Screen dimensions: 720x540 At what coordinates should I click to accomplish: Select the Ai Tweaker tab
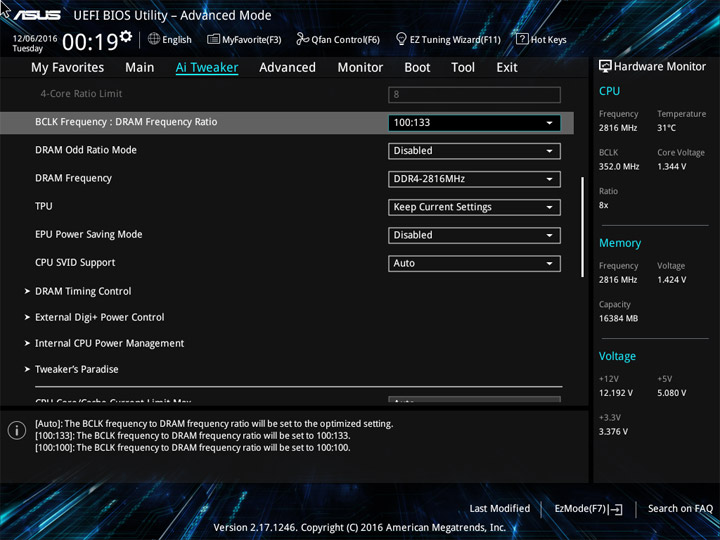coord(207,68)
